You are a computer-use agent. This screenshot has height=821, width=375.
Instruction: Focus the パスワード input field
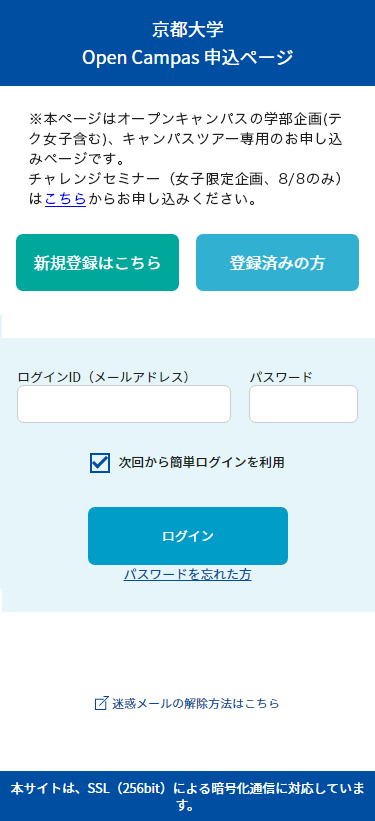point(303,404)
